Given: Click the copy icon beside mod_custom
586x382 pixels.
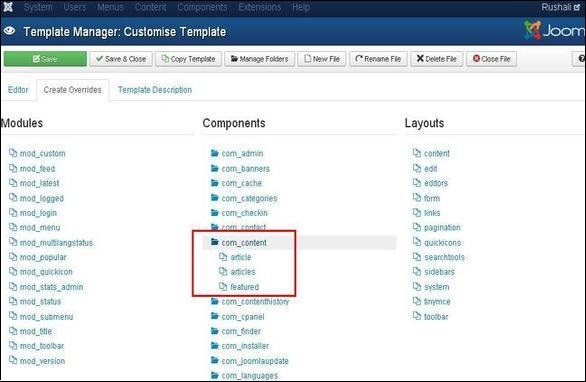Looking at the screenshot, I should (x=13, y=153).
